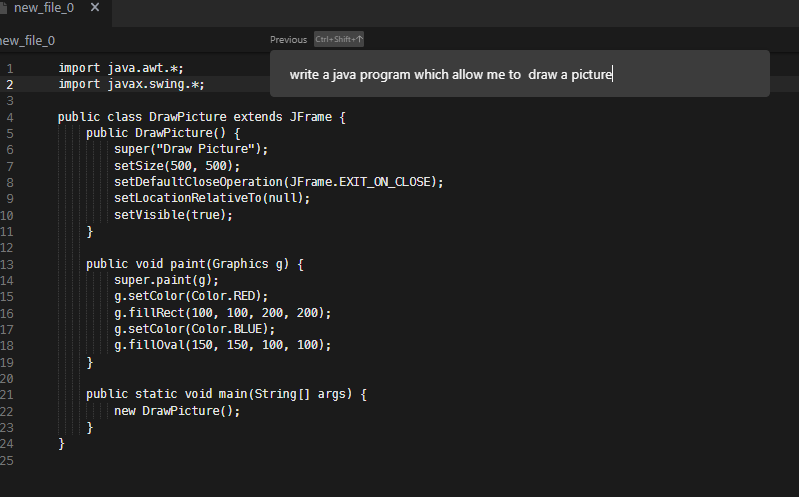Screen dimensions: 799x497
Task: Click the main method signature line
Action: point(226,394)
